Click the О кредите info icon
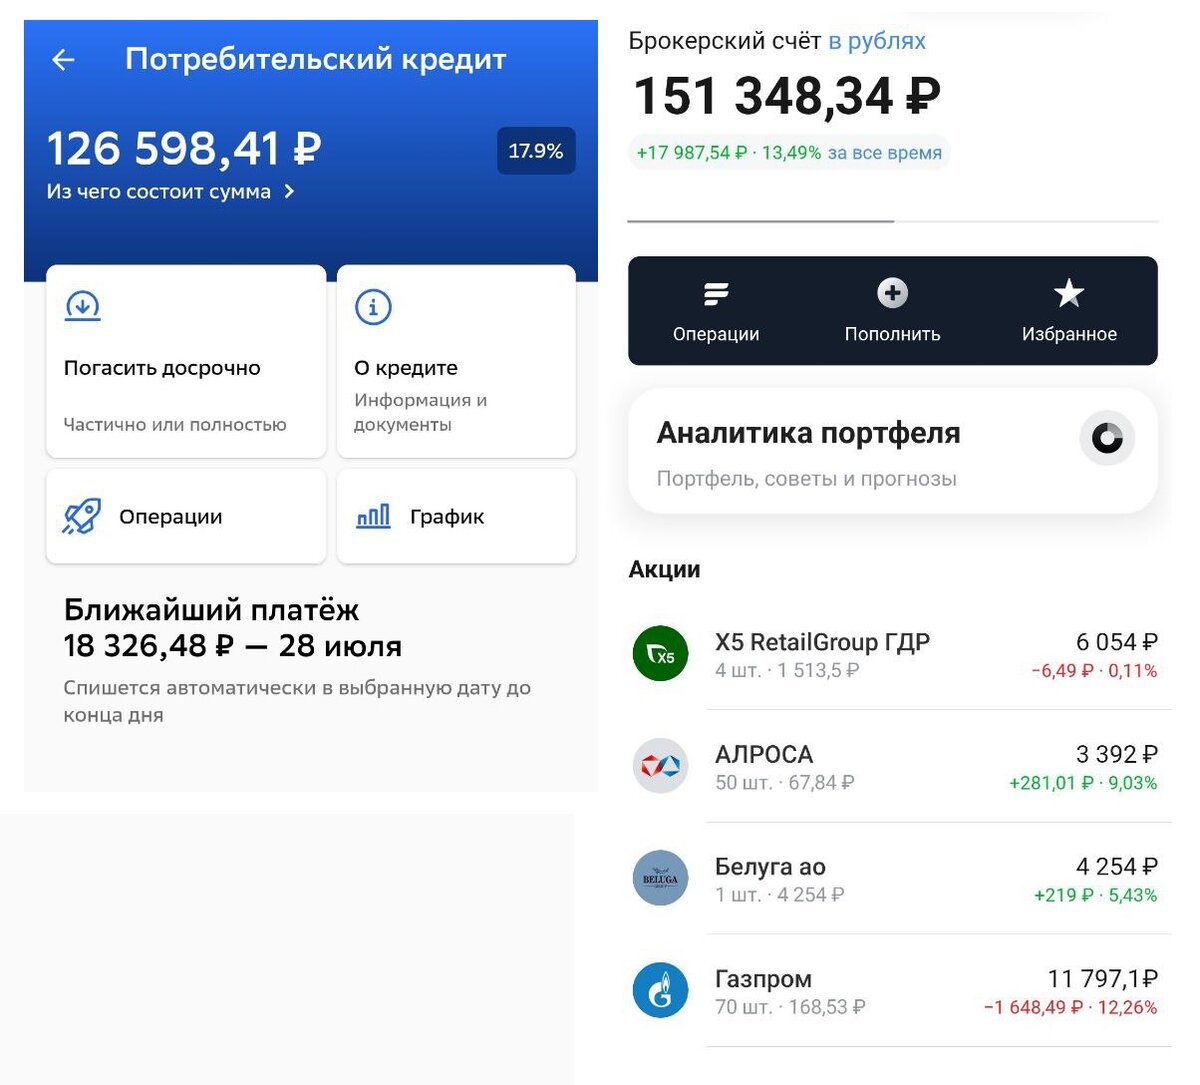The height and width of the screenshot is (1085, 1200). (372, 307)
